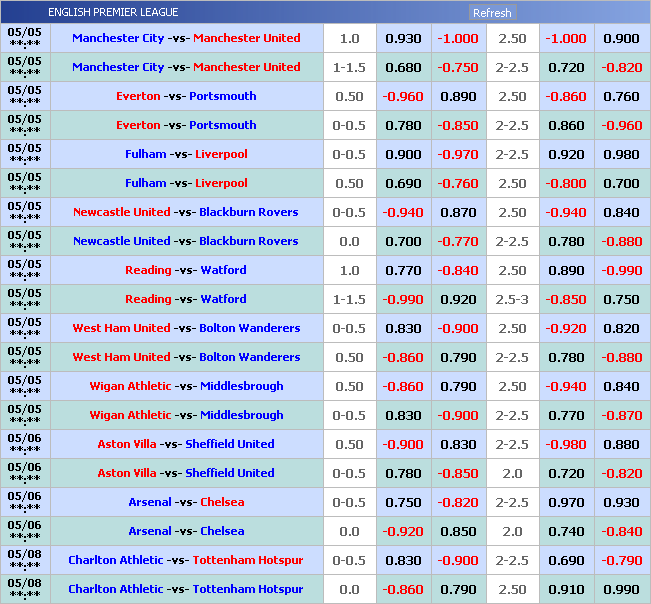Pick 0.970 odds for Arsenal vs Chelsea
This screenshot has width=651, height=604.
pyautogui.click(x=566, y=502)
